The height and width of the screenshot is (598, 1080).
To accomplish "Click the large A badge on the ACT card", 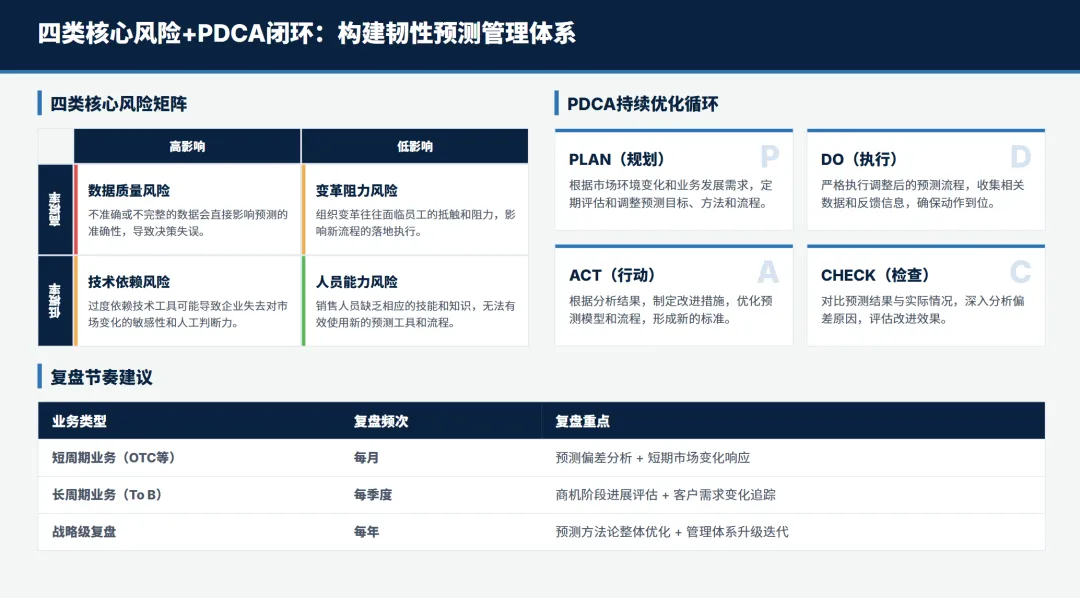I will (768, 273).
